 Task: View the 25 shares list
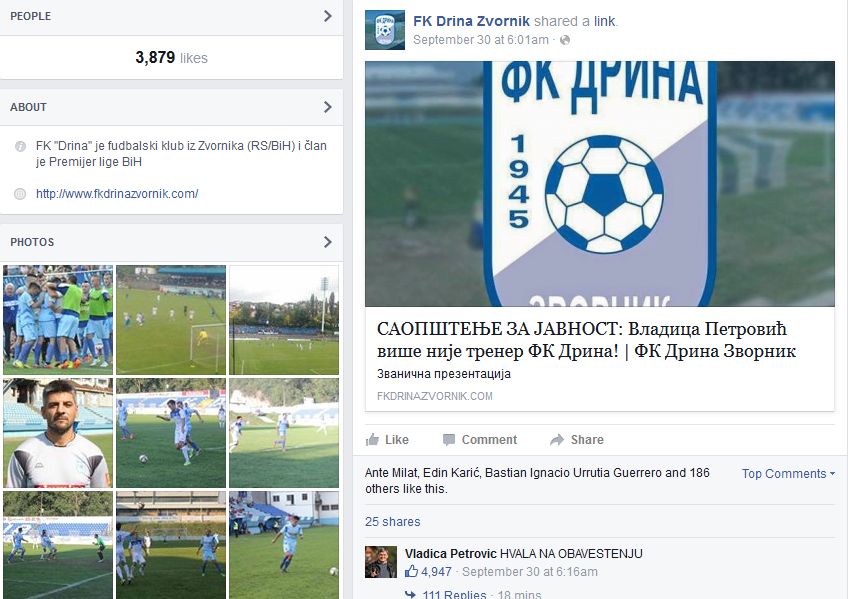393,522
